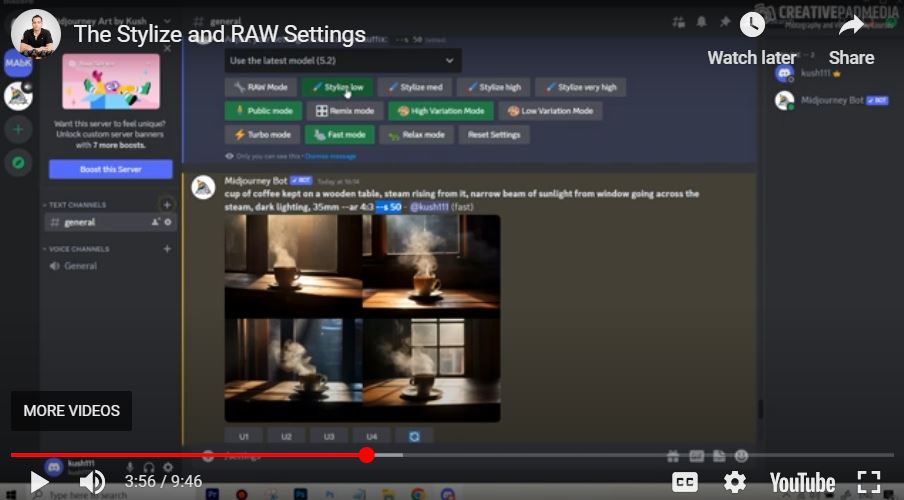Image resolution: width=904 pixels, height=500 pixels.
Task: Click the re-roll refresh icon button
Action: point(415,437)
